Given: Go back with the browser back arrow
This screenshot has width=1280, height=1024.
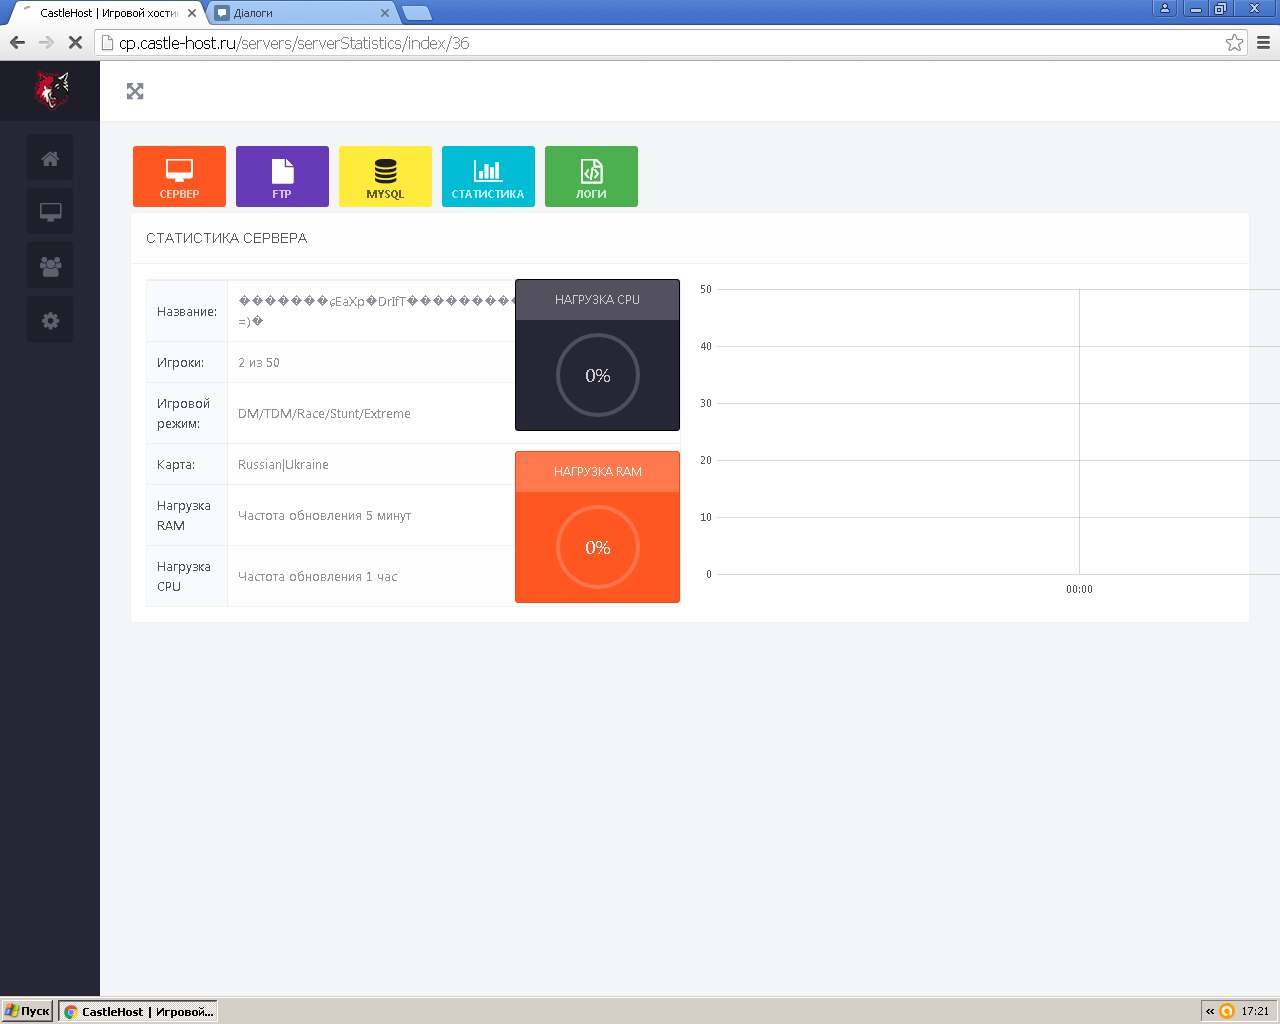Looking at the screenshot, I should (x=17, y=43).
